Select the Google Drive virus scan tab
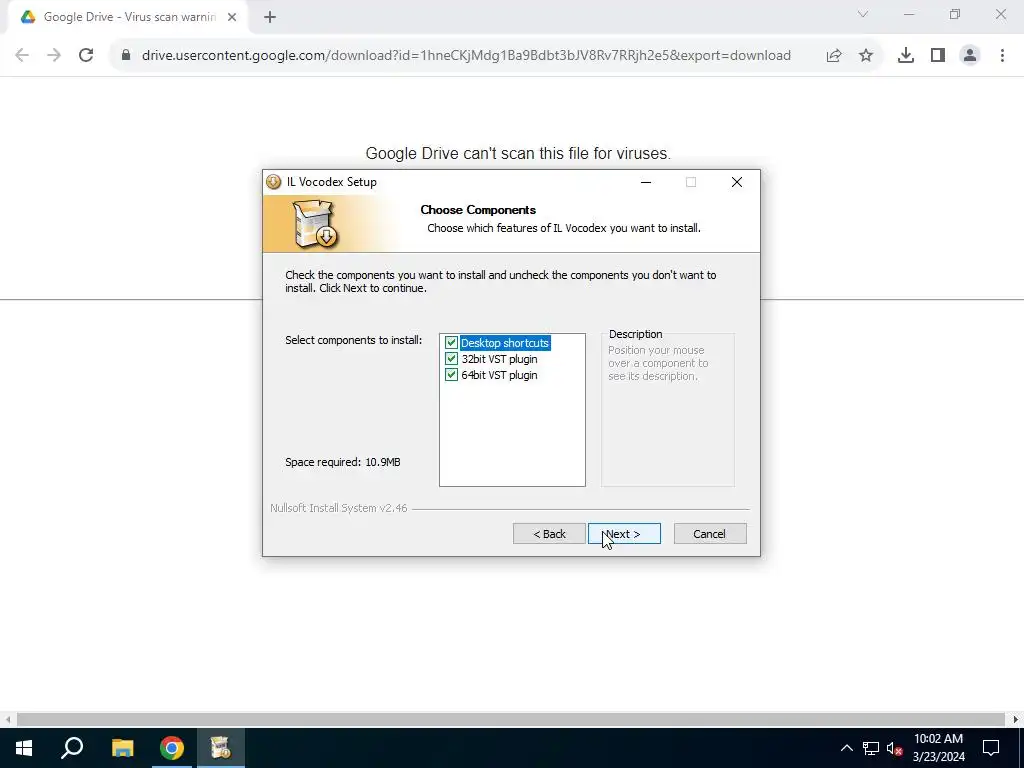This screenshot has width=1024, height=768. tap(127, 17)
